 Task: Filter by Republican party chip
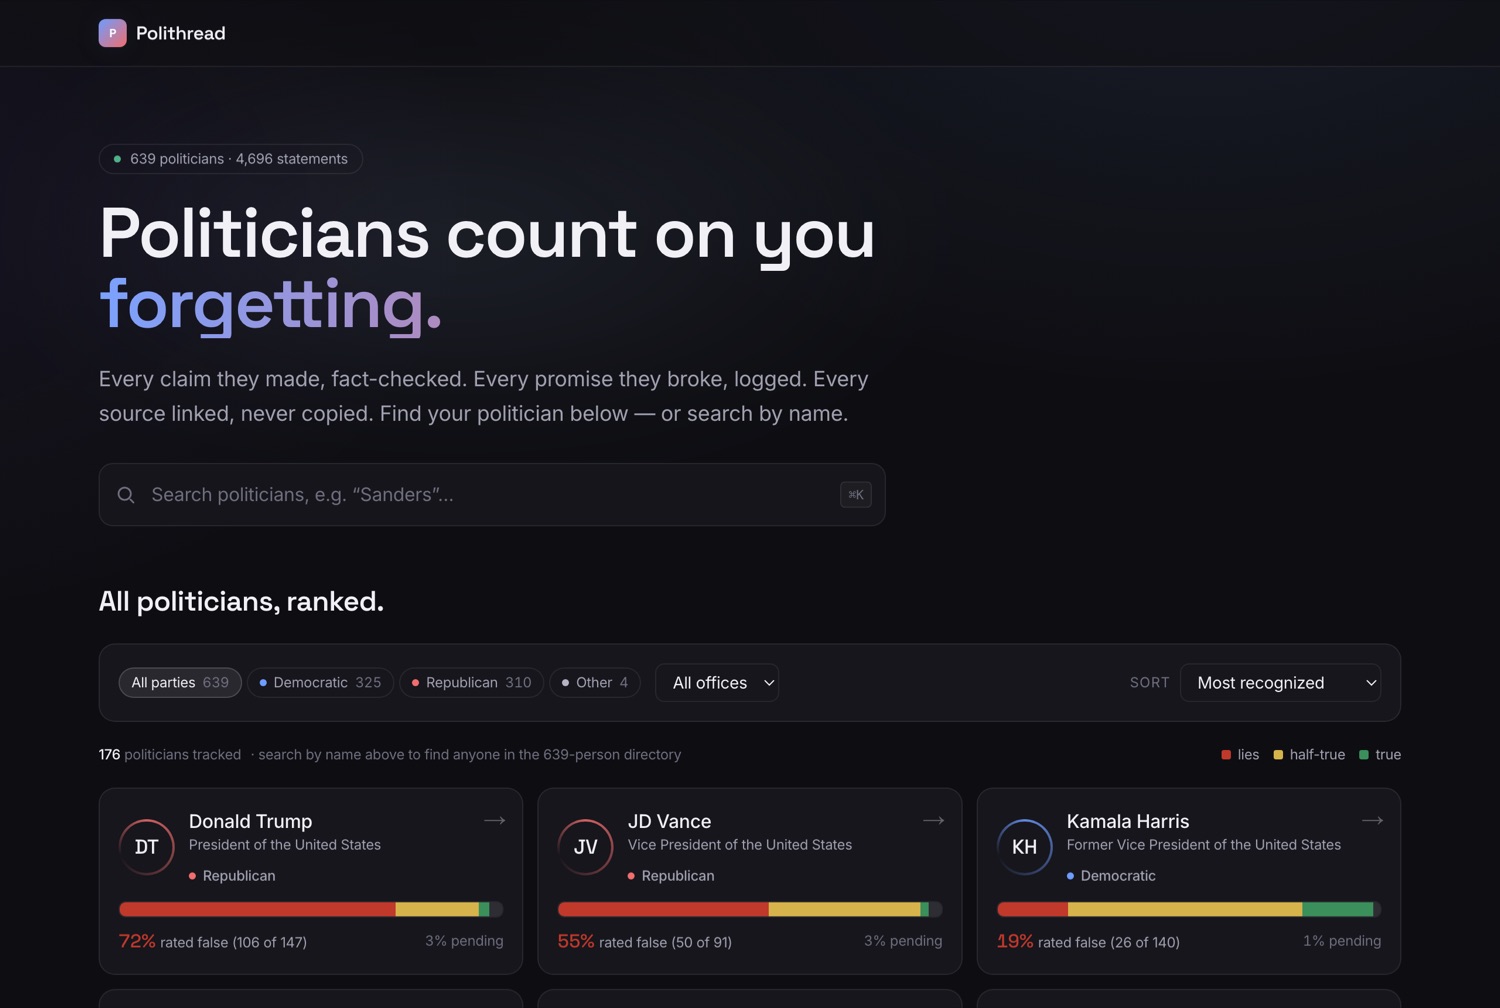(471, 683)
